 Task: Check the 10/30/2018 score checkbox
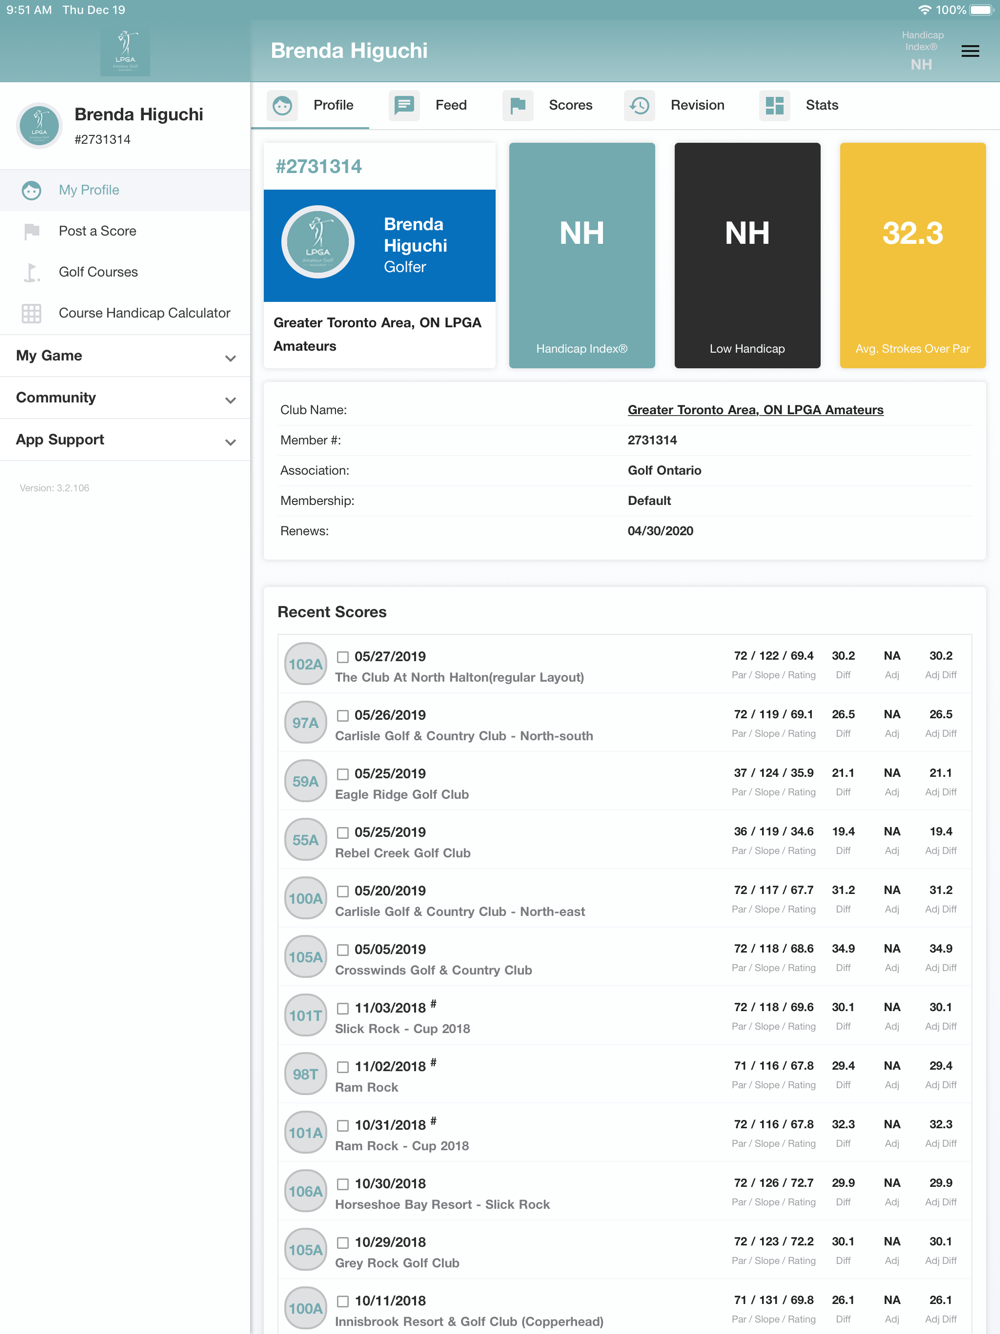[x=343, y=1184]
